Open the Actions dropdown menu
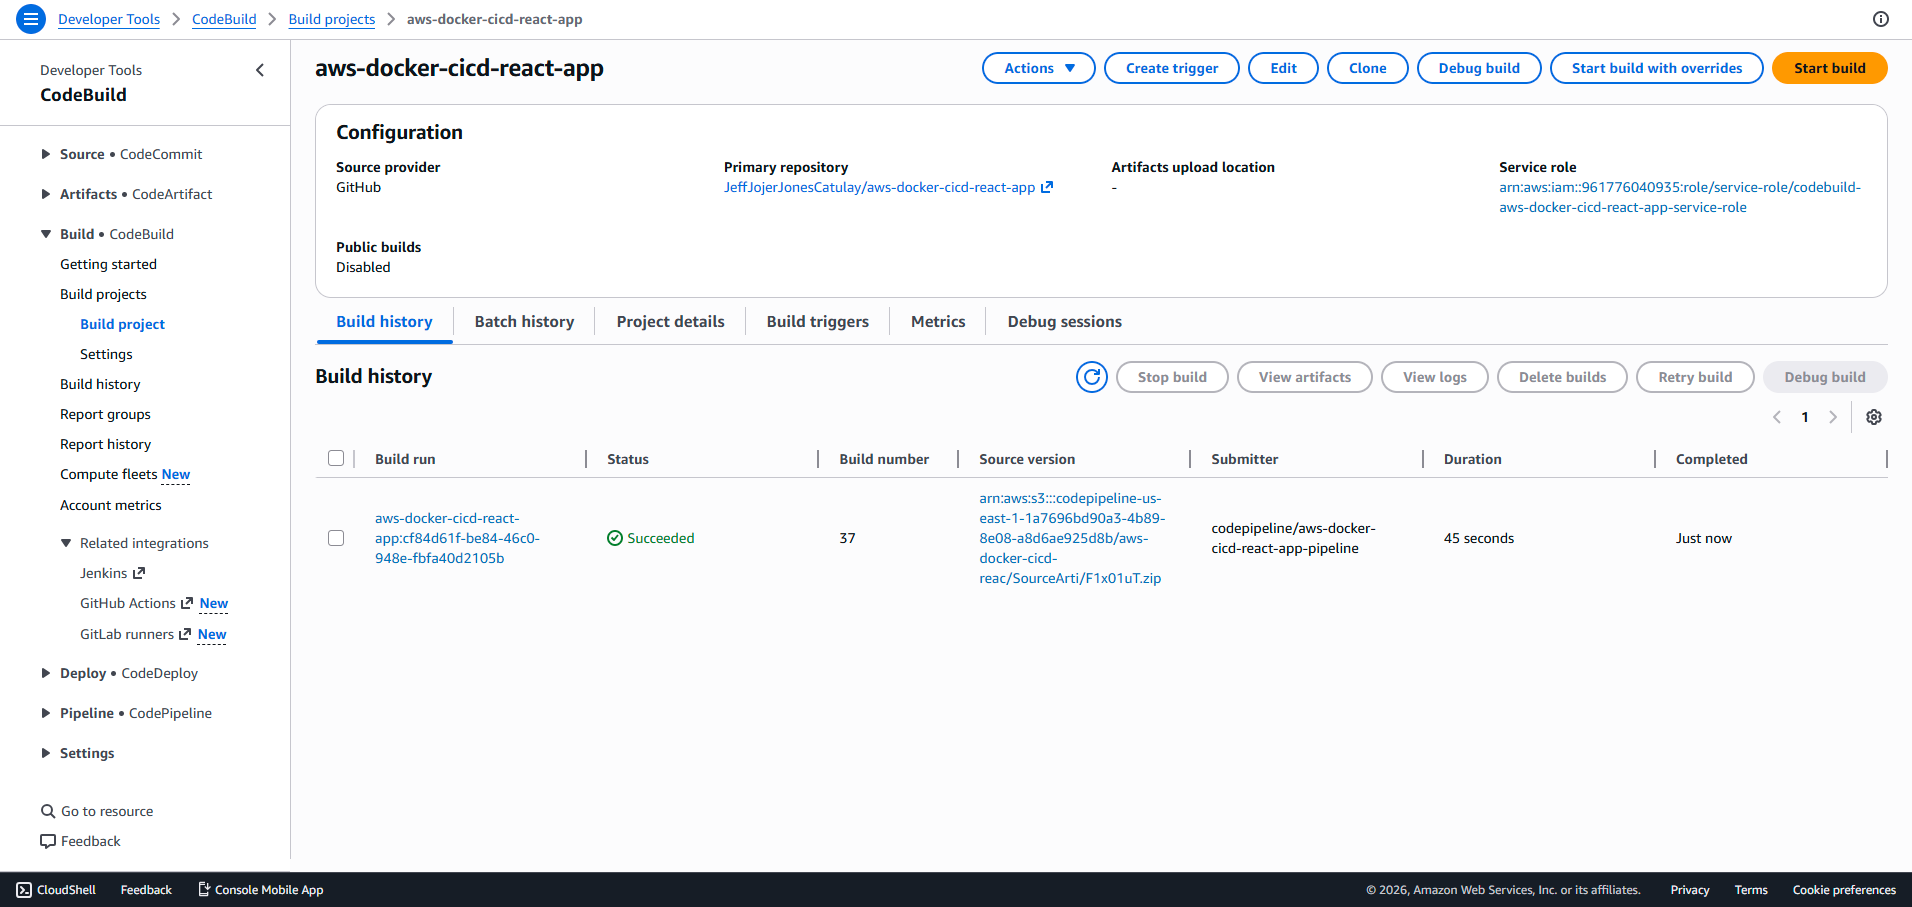 1038,68
